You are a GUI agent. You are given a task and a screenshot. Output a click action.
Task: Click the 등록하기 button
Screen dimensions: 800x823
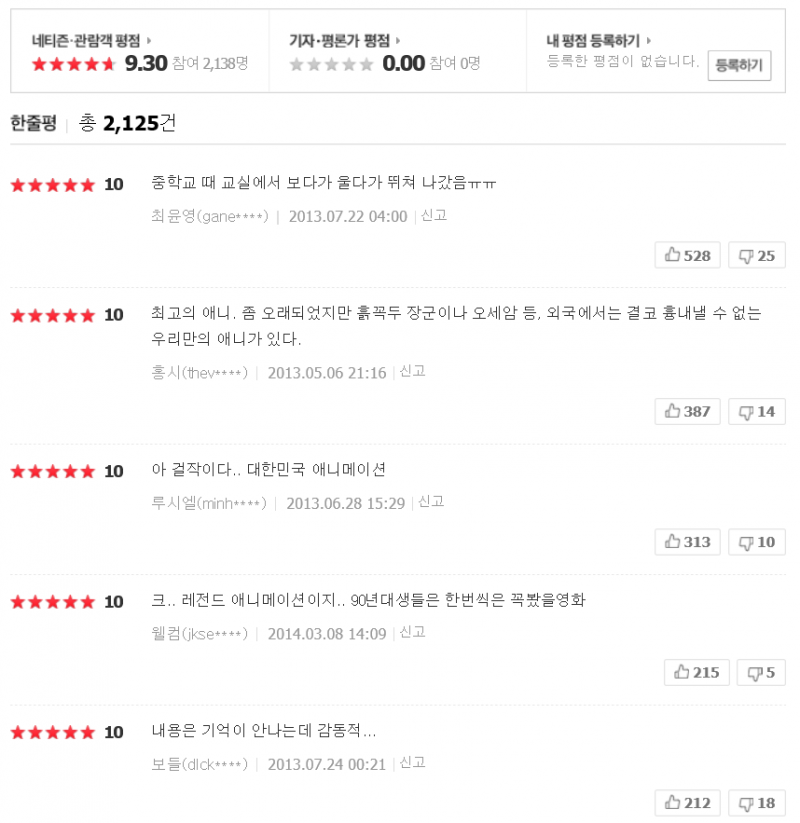coord(739,66)
